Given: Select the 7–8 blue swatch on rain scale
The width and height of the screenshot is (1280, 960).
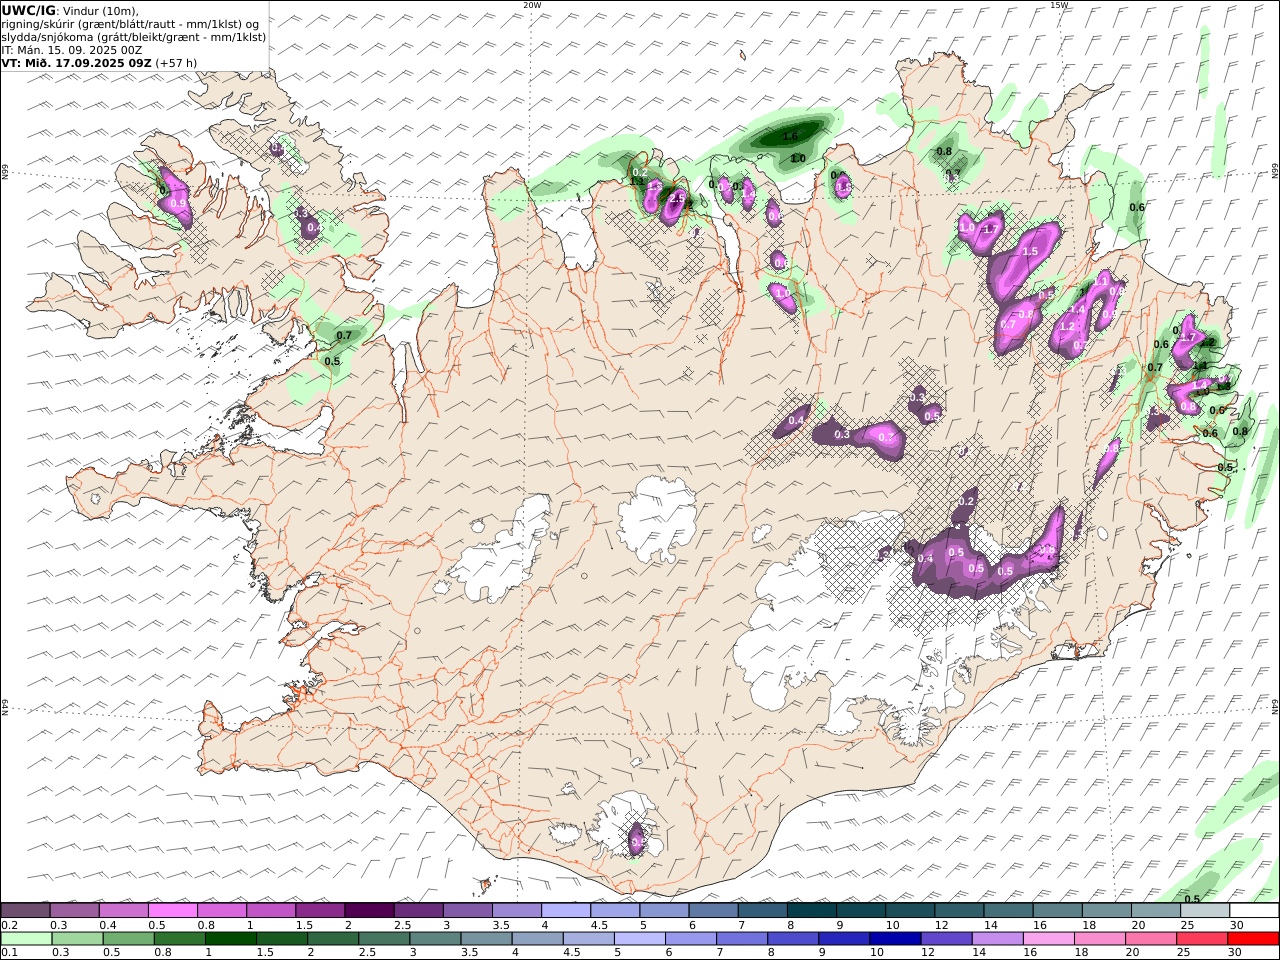Looking at the screenshot, I should coord(742,939).
